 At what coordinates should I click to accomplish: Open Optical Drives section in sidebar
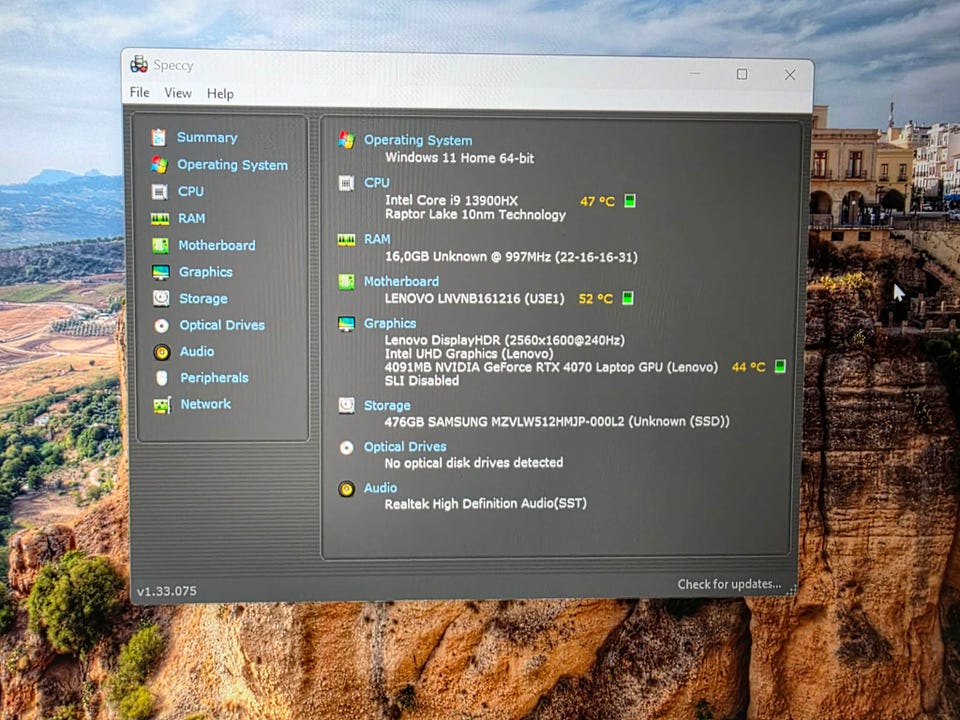[222, 325]
